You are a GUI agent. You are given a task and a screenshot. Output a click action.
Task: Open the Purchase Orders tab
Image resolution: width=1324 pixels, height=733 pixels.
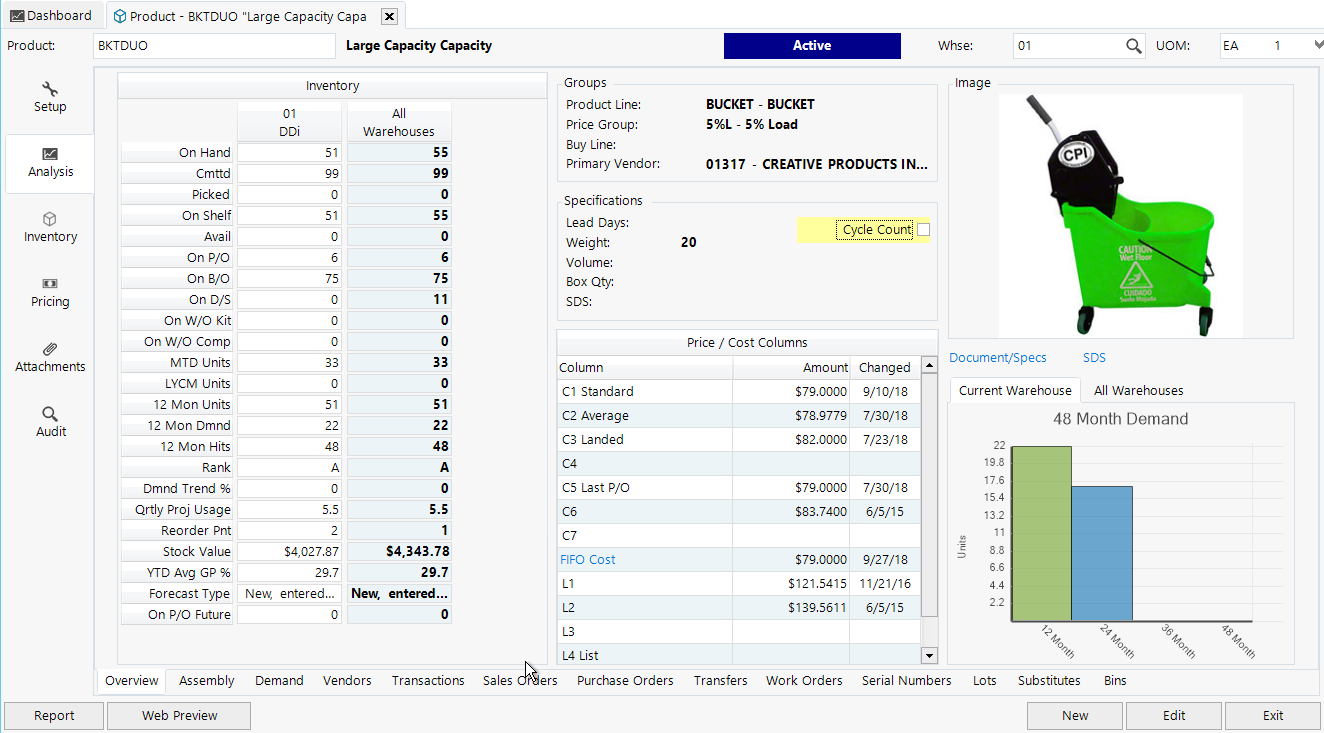click(x=625, y=681)
